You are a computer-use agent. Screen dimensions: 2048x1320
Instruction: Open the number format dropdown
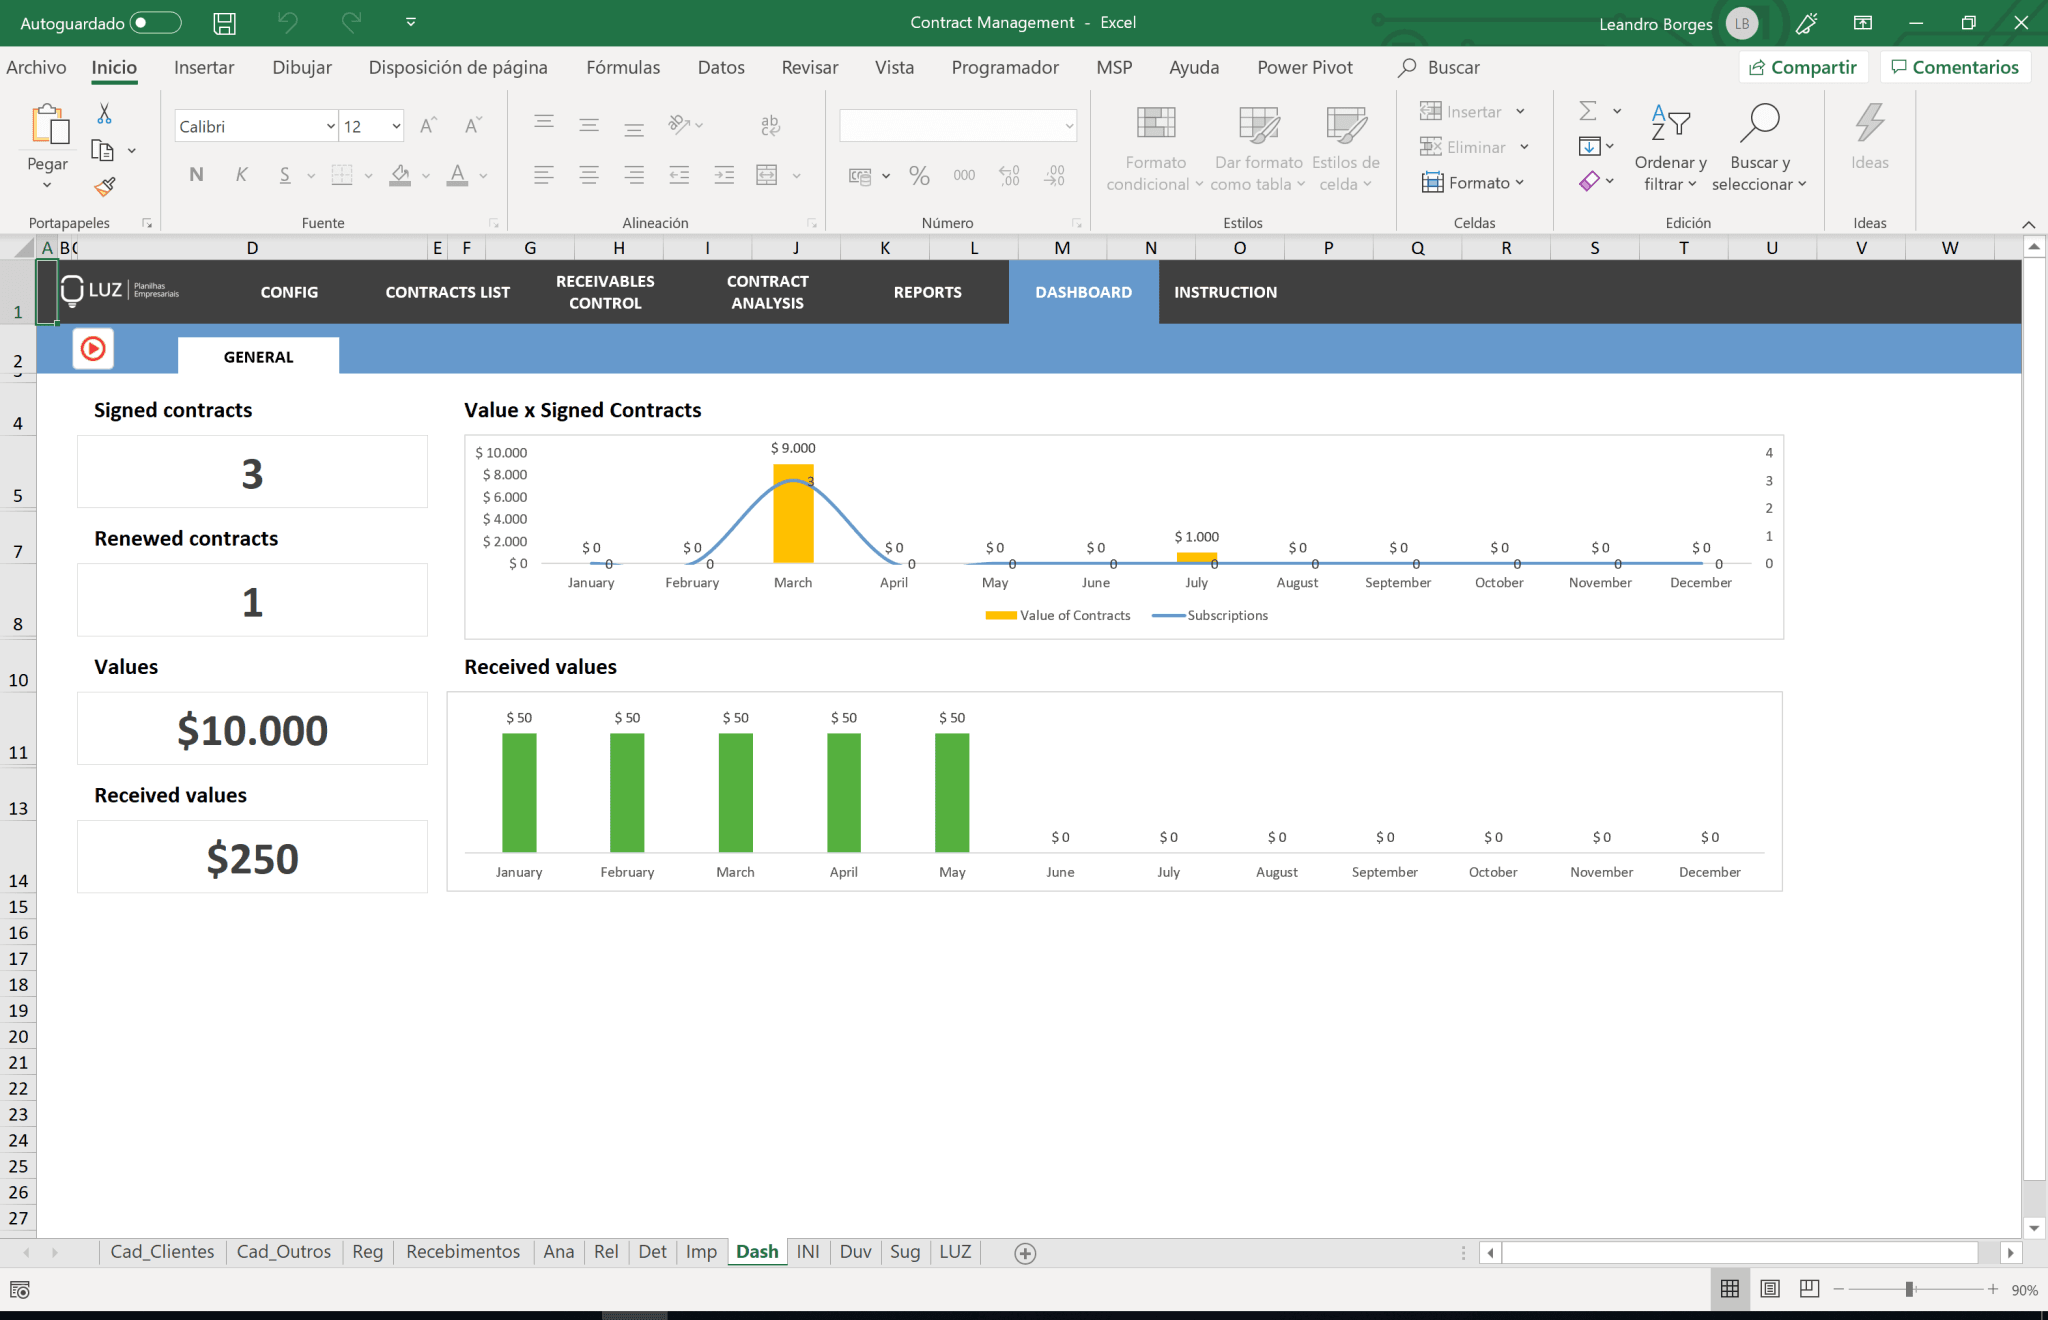[1069, 126]
